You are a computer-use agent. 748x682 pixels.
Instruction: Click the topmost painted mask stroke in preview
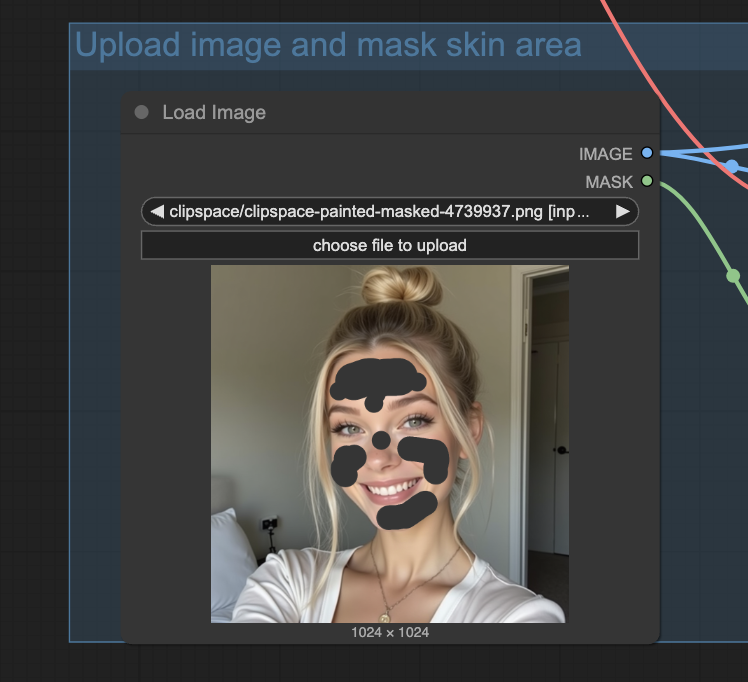(377, 376)
